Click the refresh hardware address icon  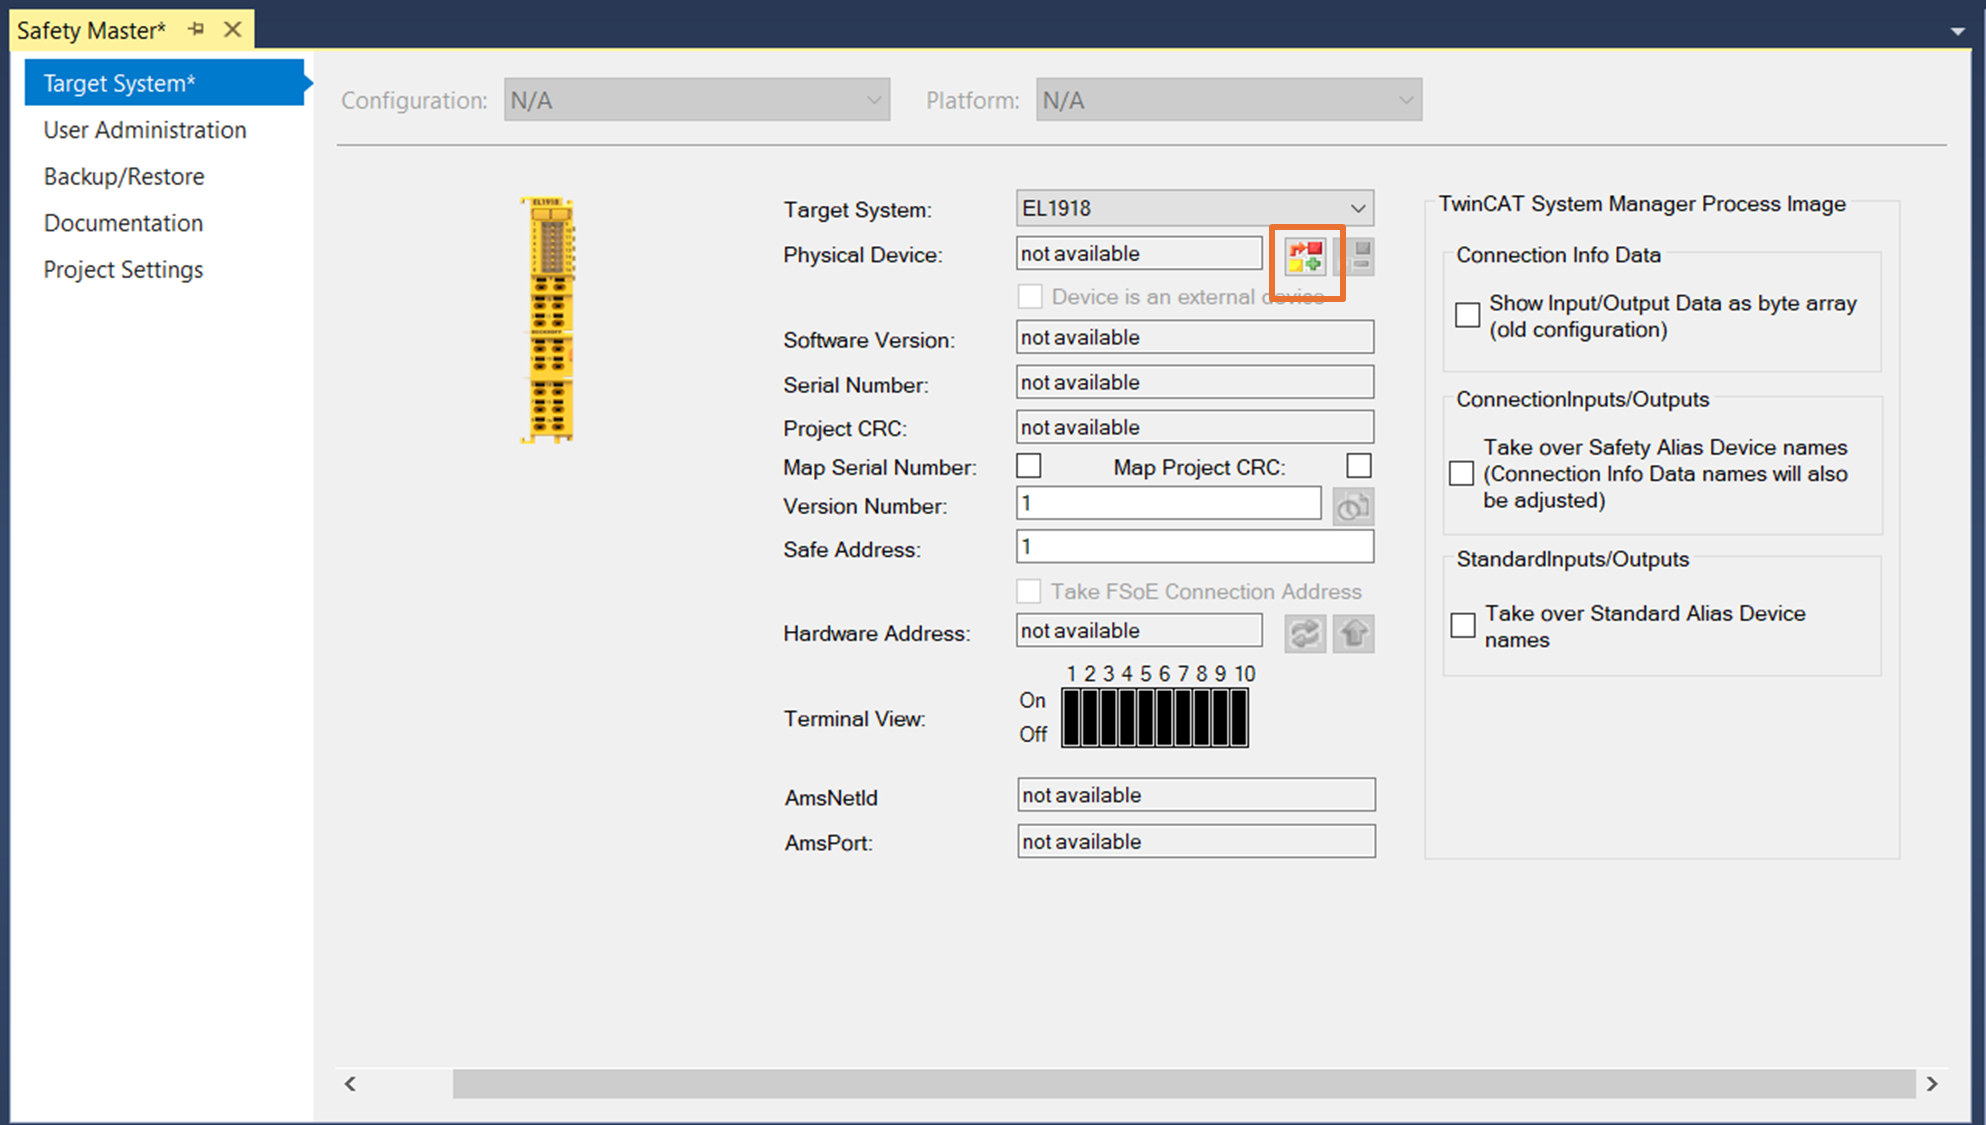click(1305, 634)
